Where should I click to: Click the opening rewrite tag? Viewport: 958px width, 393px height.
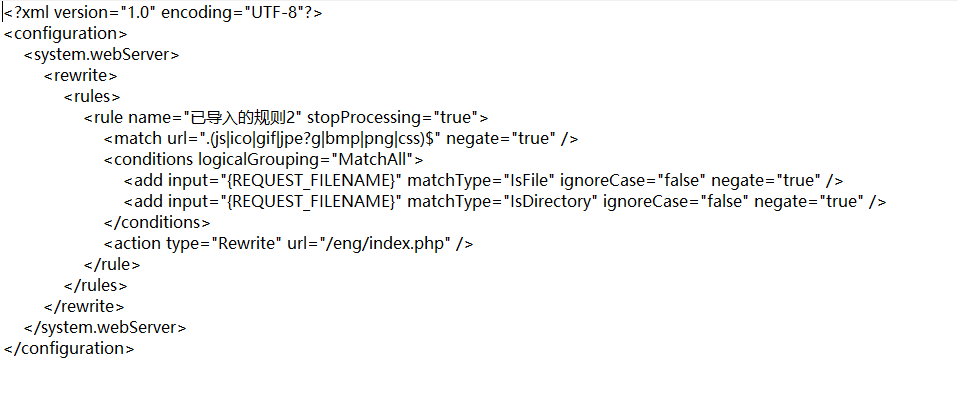pyautogui.click(x=80, y=76)
